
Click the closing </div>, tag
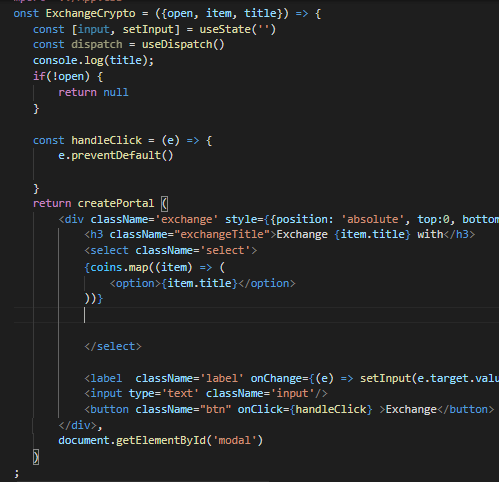tap(80, 425)
